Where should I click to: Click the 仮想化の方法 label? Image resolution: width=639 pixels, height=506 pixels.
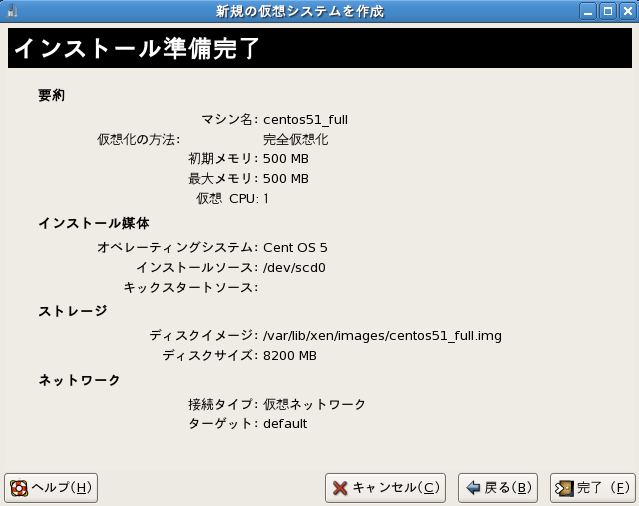click(139, 139)
